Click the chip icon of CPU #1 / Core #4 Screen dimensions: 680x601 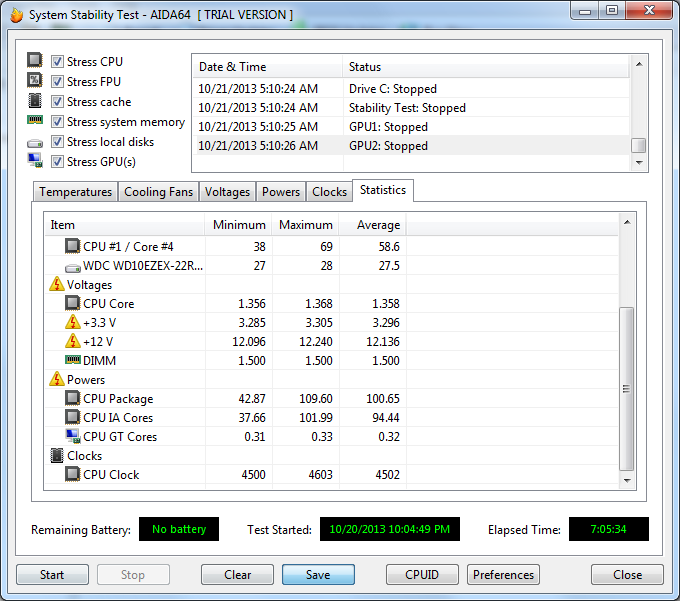[72, 246]
